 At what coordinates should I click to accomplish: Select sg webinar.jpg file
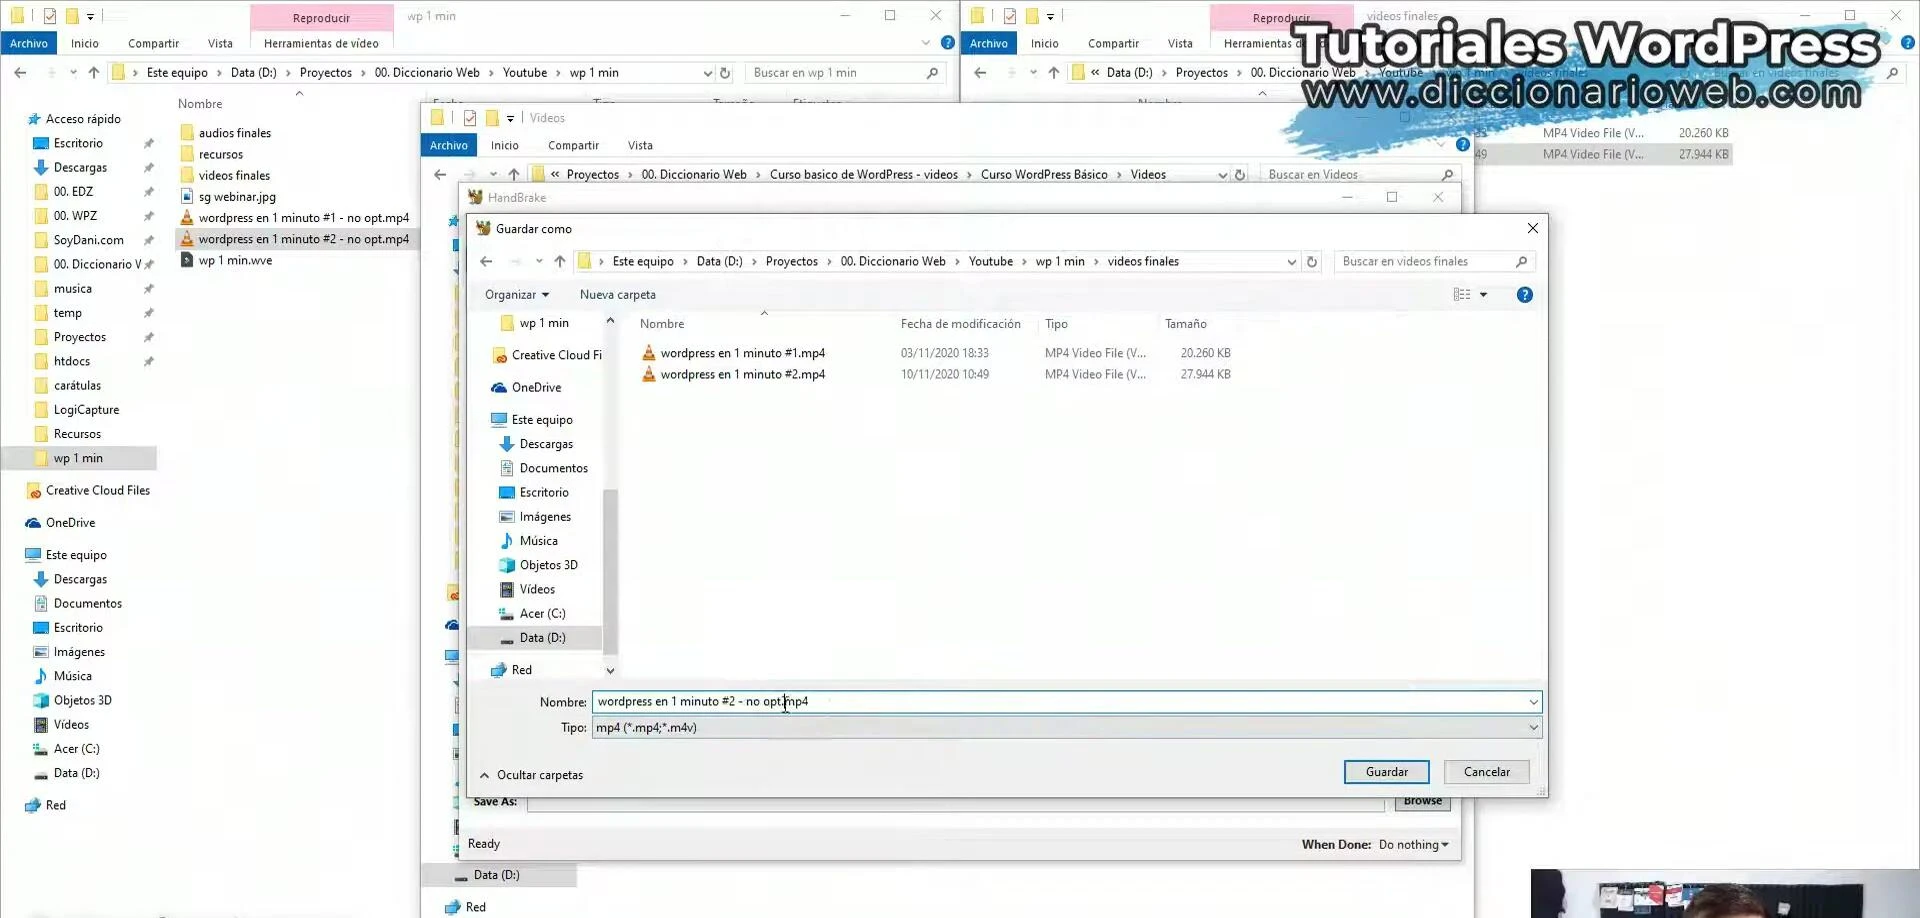click(228, 197)
